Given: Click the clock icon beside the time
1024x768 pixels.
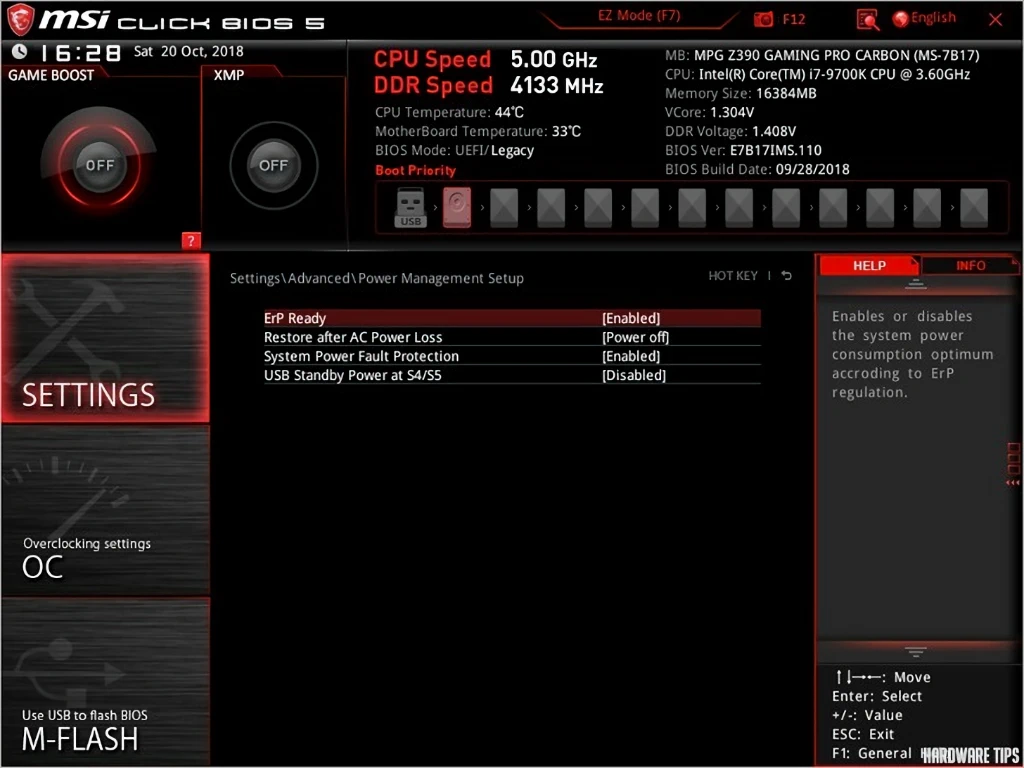Looking at the screenshot, I should [x=20, y=51].
